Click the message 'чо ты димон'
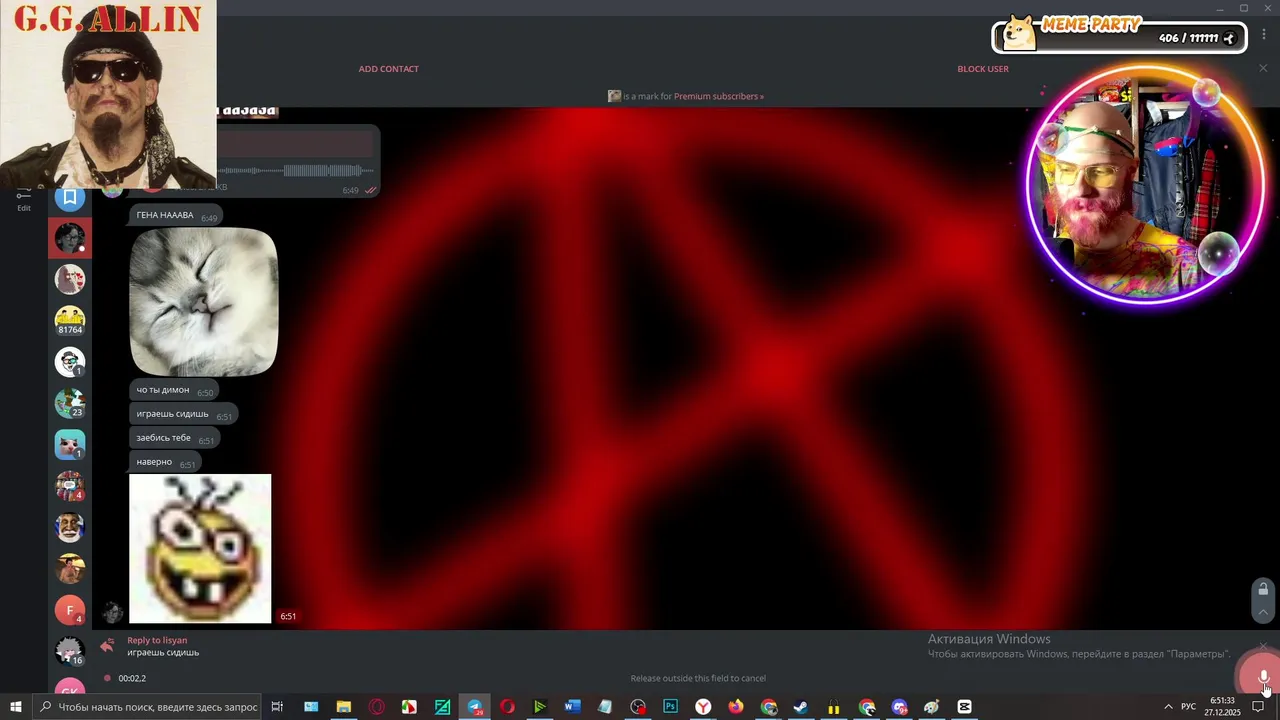The width and height of the screenshot is (1280, 720). [174, 390]
